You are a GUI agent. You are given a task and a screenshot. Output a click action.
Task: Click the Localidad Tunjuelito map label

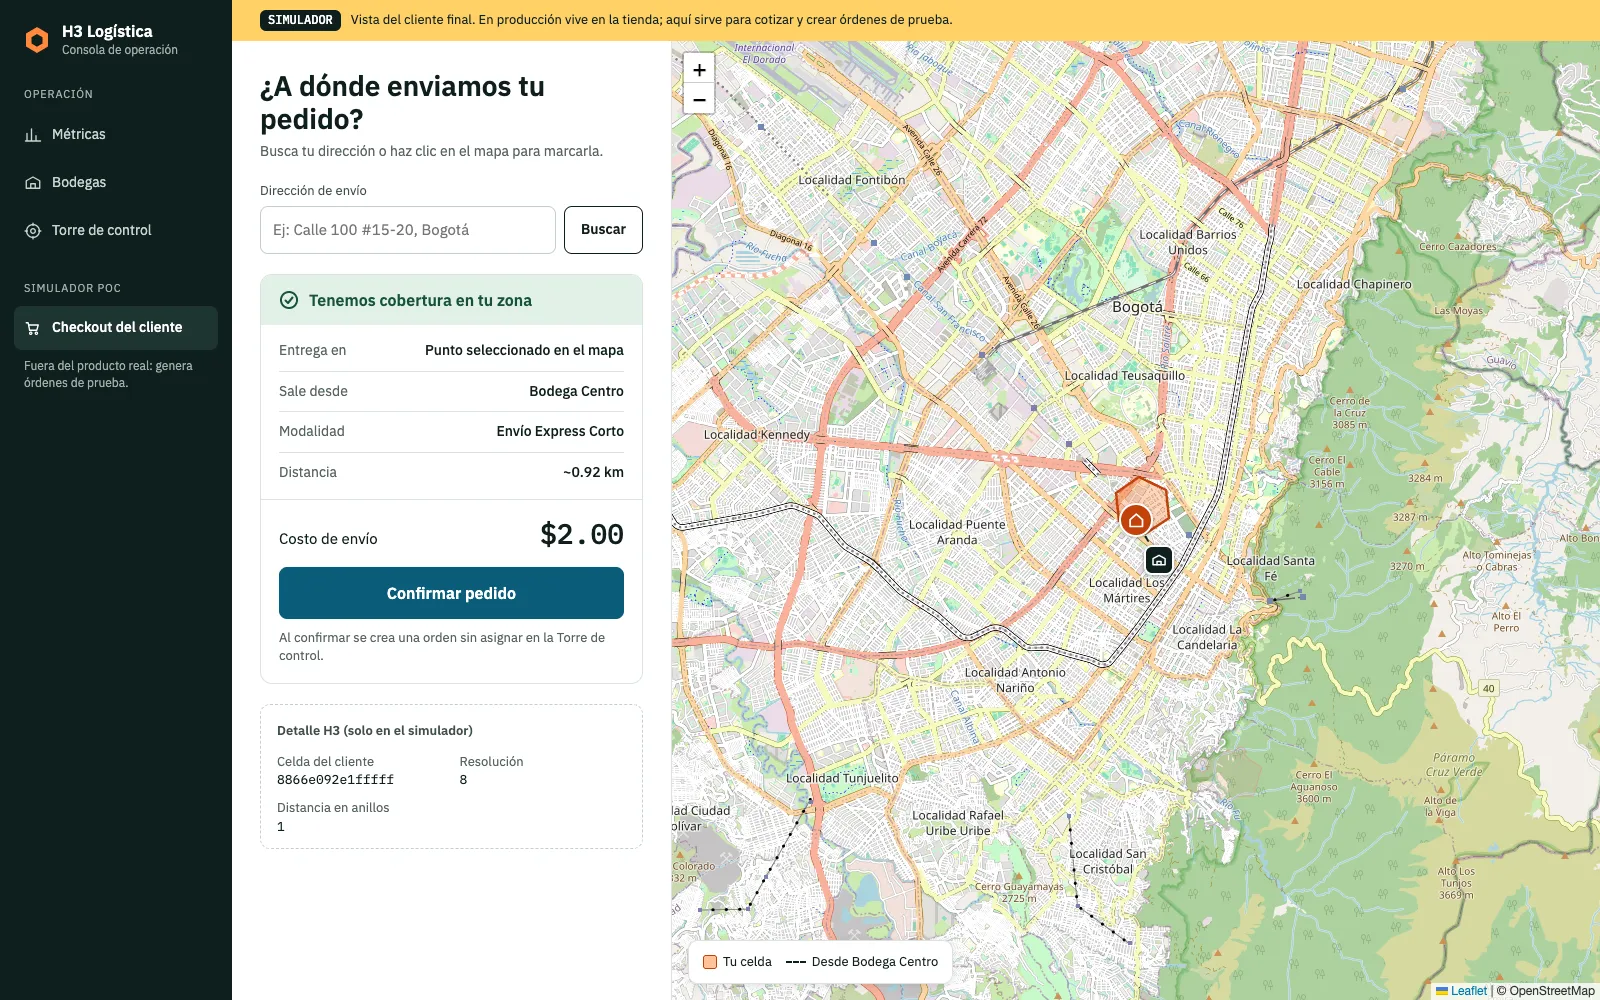pyautogui.click(x=842, y=778)
